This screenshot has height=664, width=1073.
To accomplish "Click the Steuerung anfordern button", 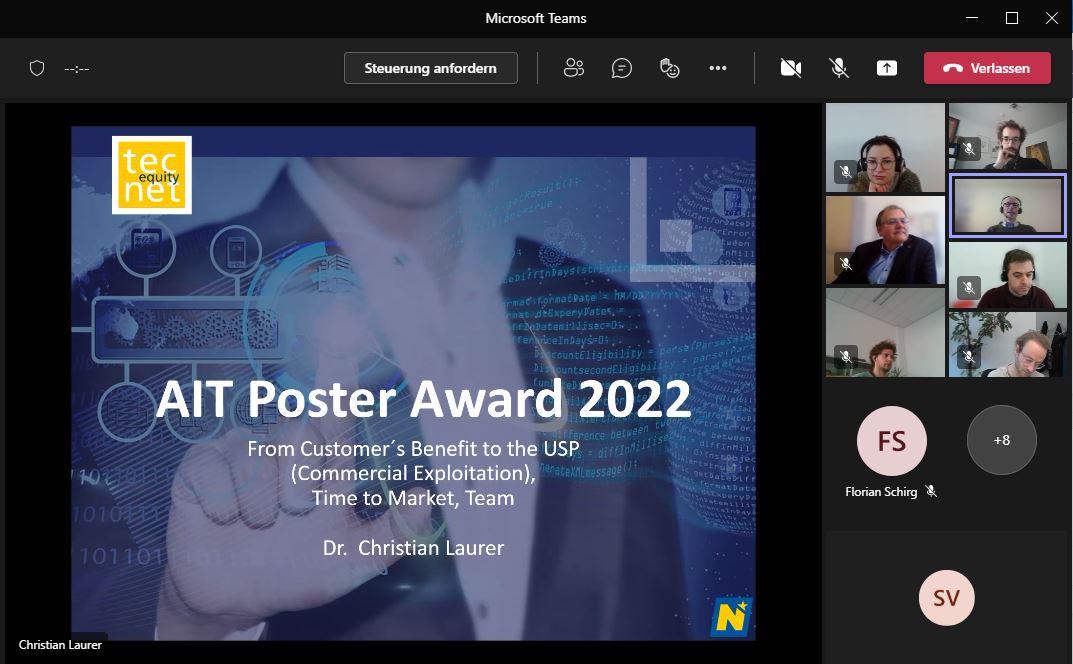I will coord(430,68).
